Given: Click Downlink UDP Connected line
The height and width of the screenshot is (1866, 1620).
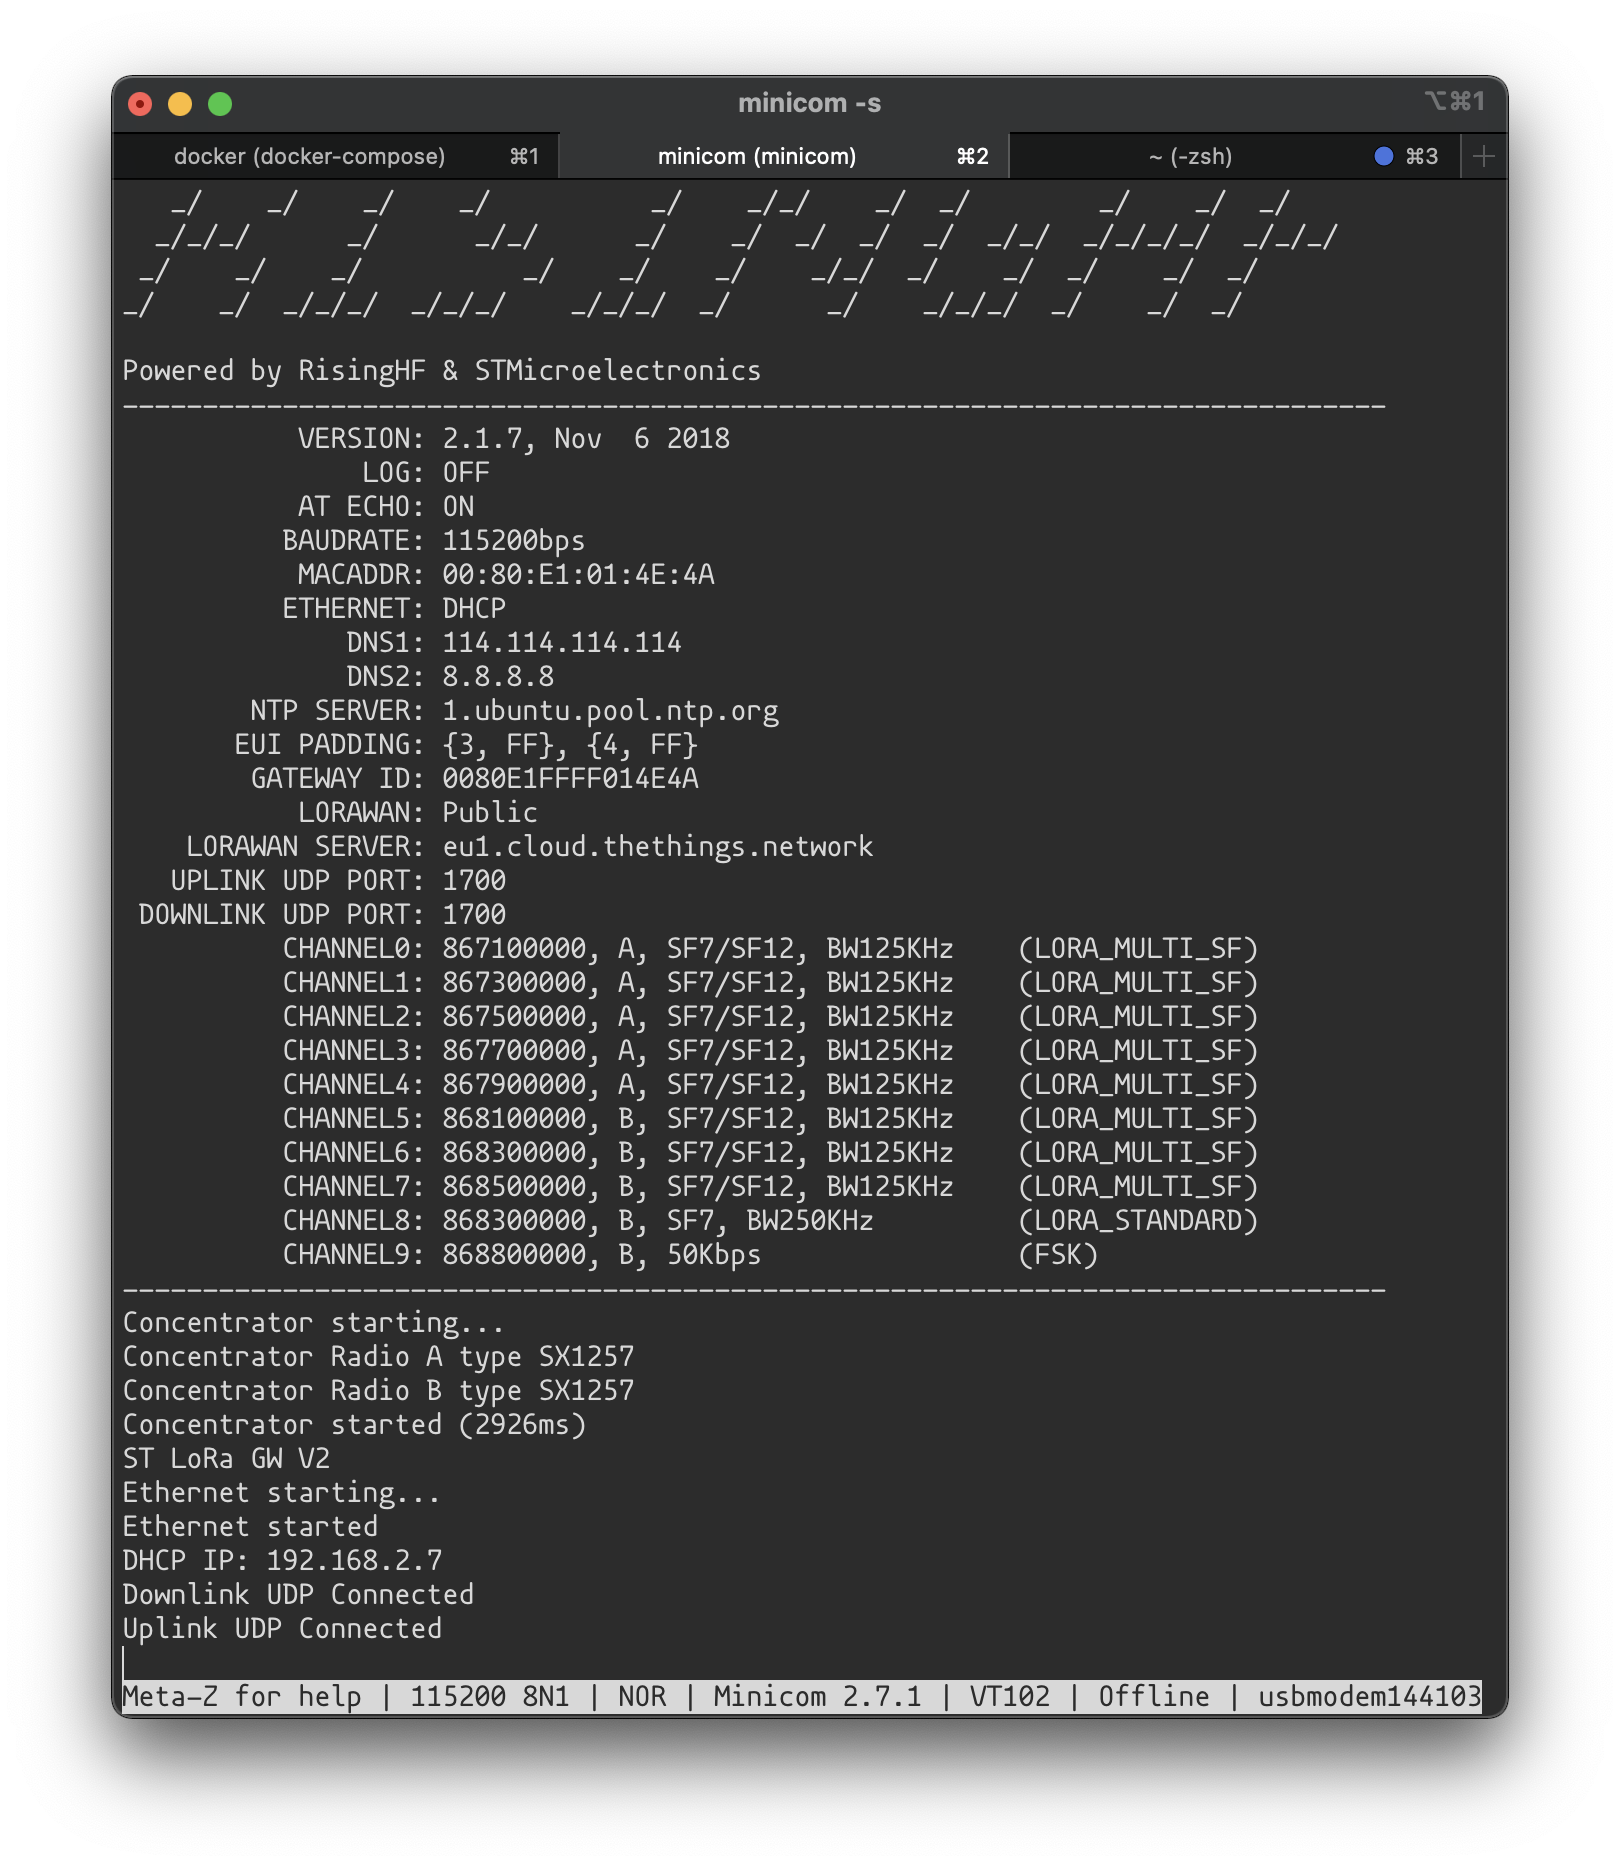Looking at the screenshot, I should coord(298,1595).
